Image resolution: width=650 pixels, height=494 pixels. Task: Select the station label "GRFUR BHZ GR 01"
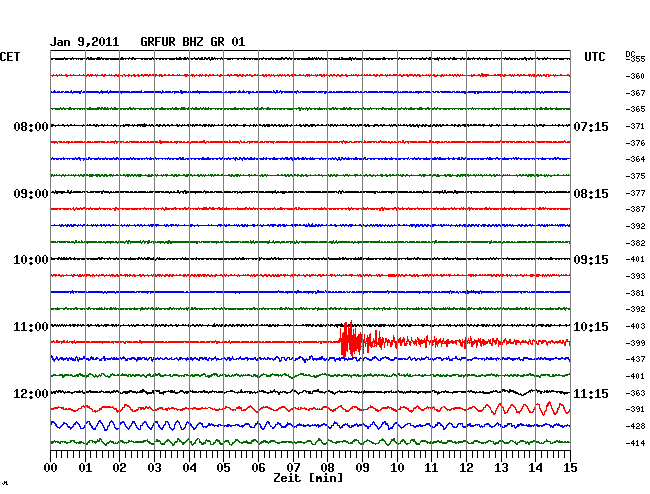193,42
